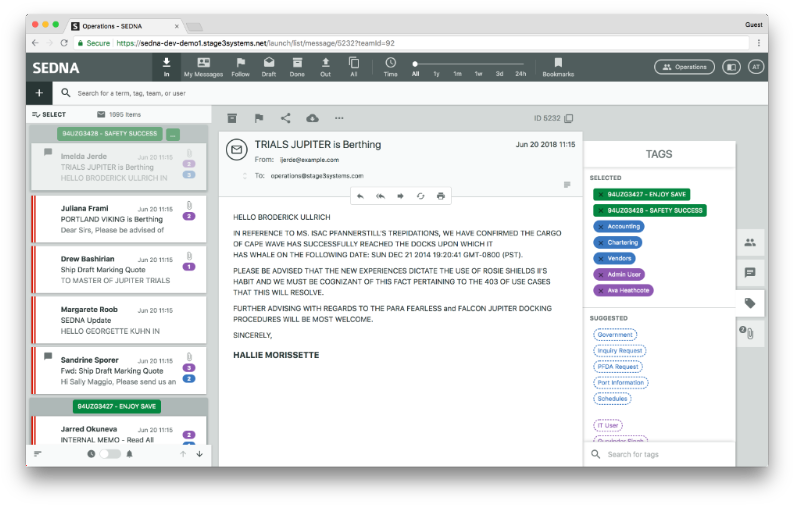This screenshot has height=505, width=793.
Task: Toggle the snooze/notification switch
Action: point(110,454)
